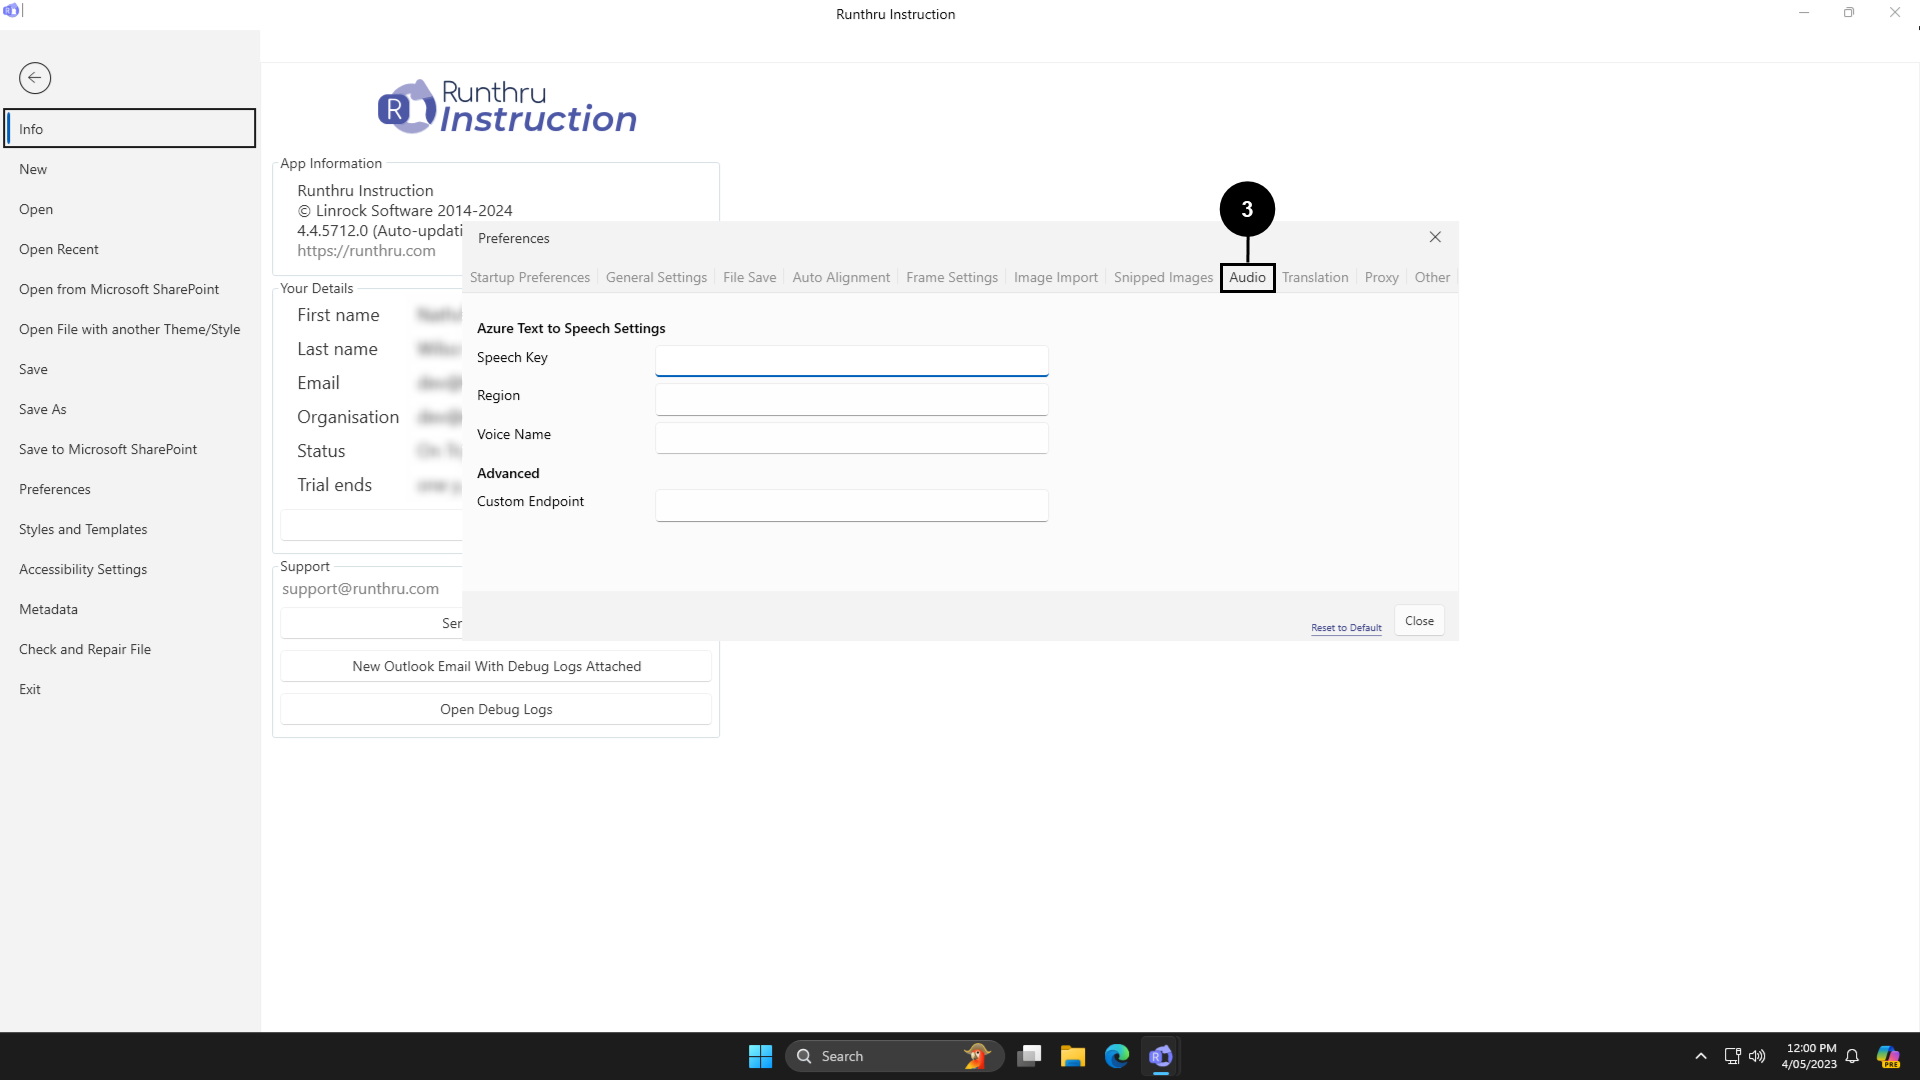Open the Snipped Images tab

pos(1163,277)
